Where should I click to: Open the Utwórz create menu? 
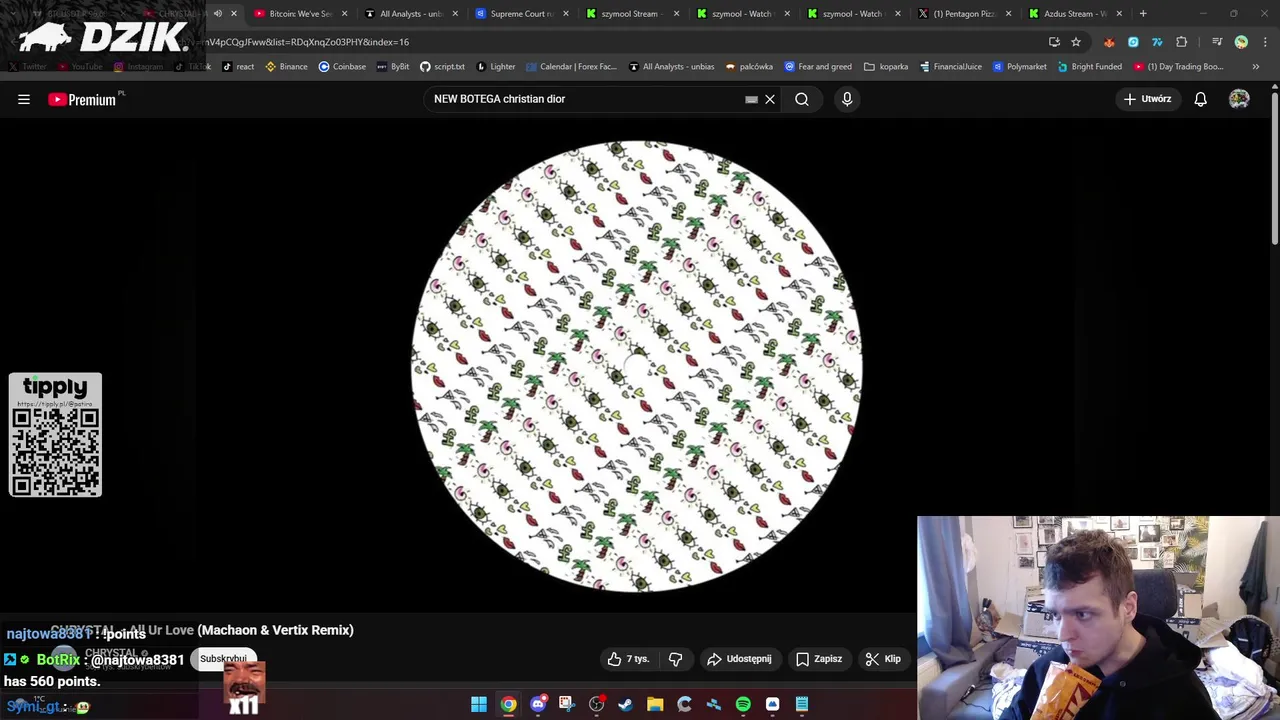pyautogui.click(x=1147, y=99)
